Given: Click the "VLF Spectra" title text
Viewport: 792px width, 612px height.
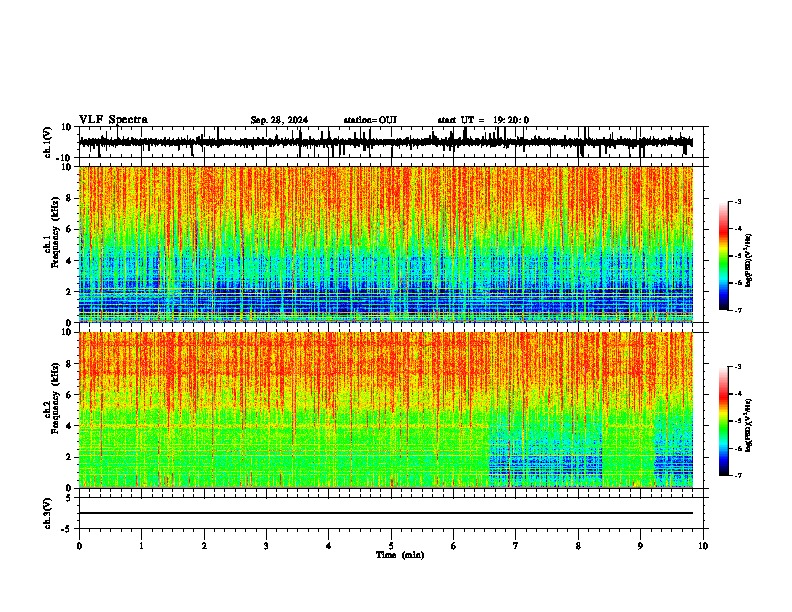Looking at the screenshot, I should [113, 120].
